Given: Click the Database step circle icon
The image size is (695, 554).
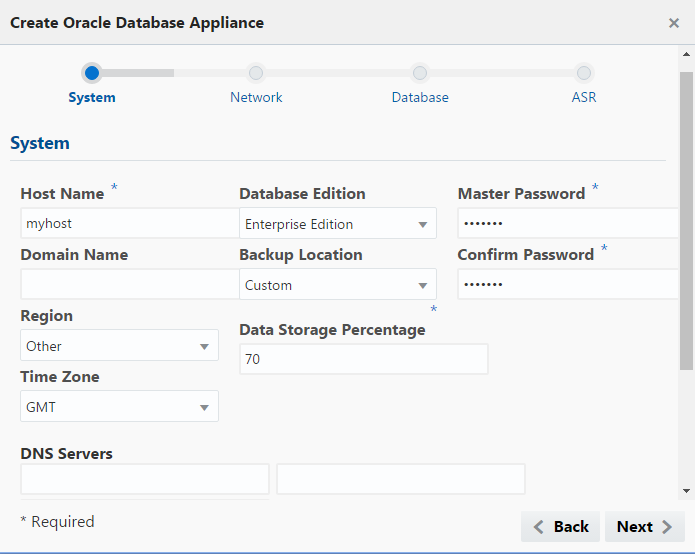Looking at the screenshot, I should click(x=420, y=73).
